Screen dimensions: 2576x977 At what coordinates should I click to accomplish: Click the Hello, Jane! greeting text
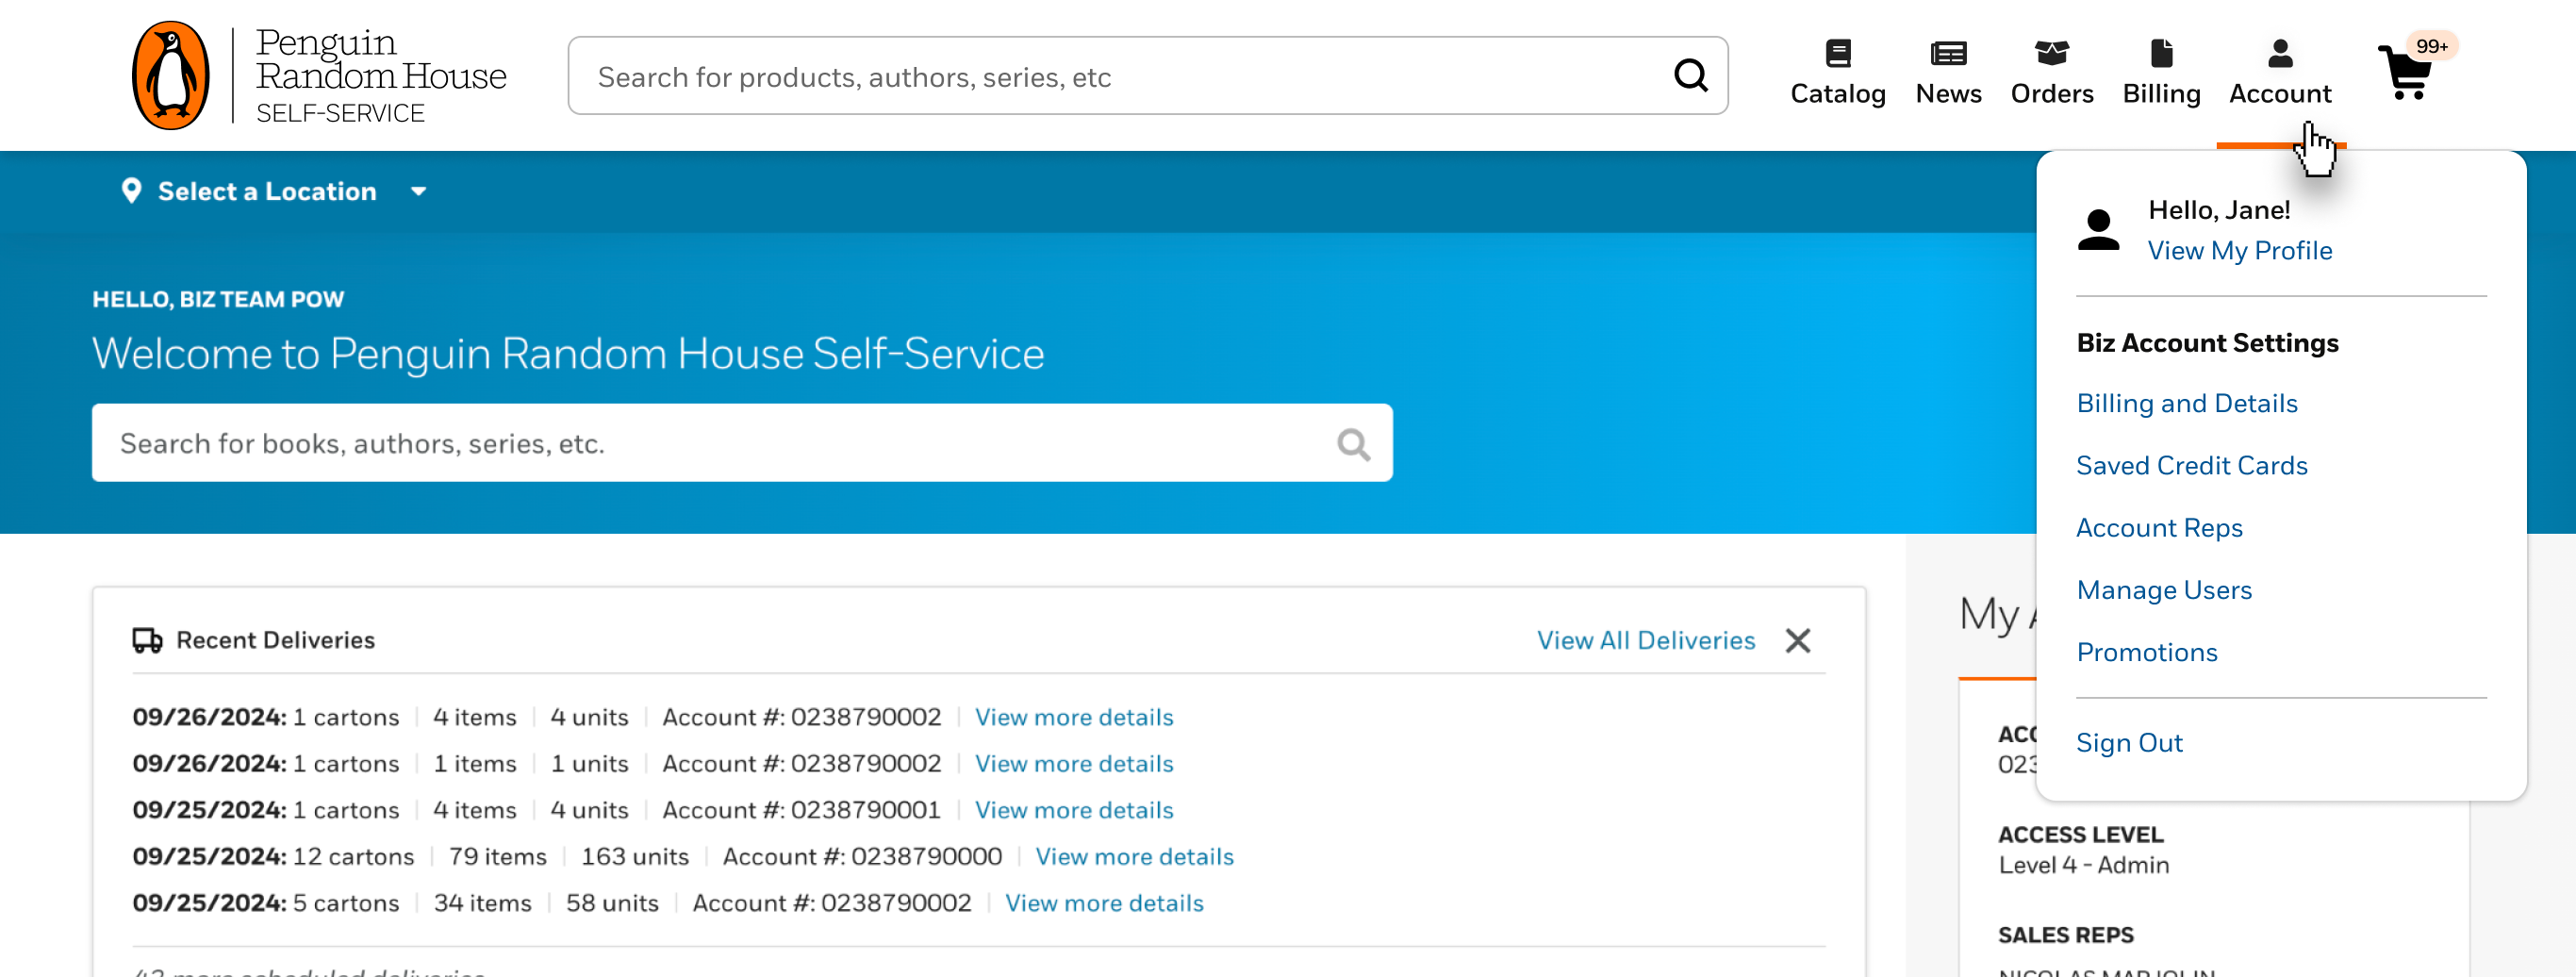pos(2218,210)
